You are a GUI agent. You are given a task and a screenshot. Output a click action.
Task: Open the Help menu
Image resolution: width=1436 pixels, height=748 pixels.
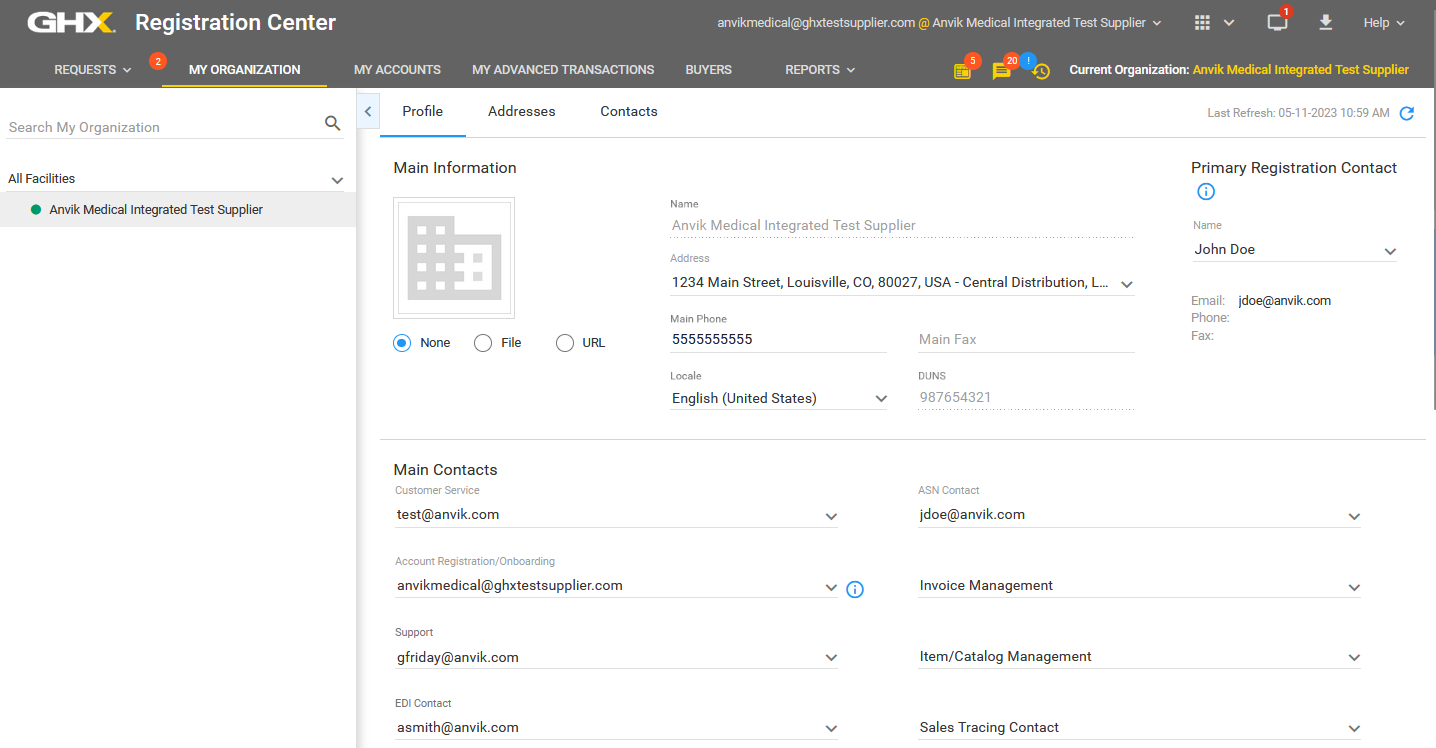(x=1384, y=22)
